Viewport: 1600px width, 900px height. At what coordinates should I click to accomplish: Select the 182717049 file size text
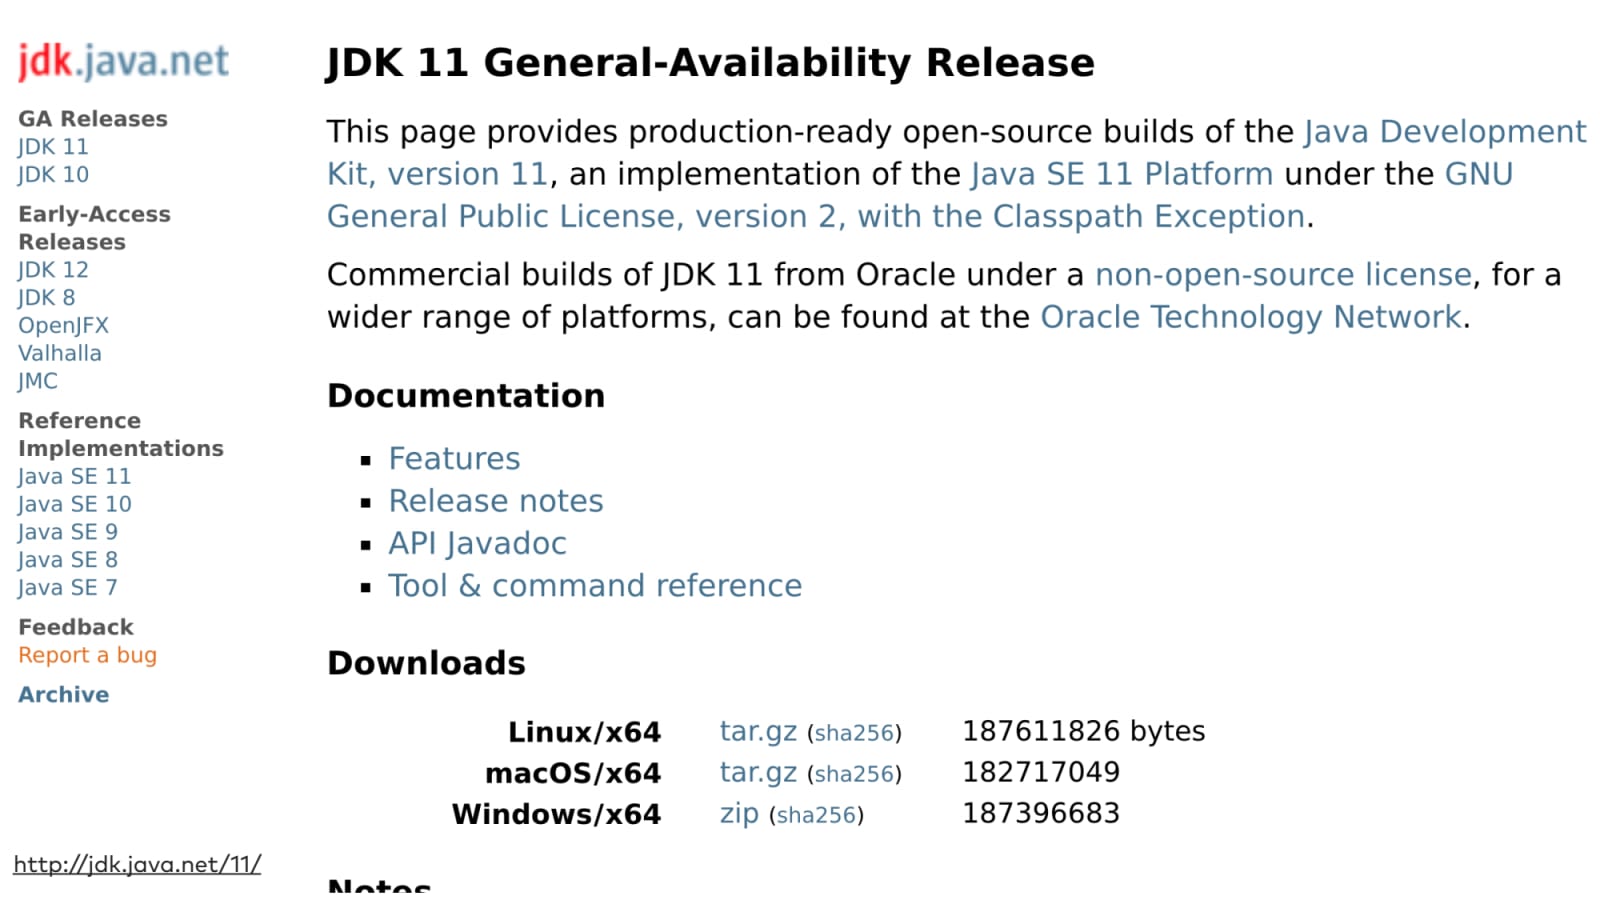[x=1041, y=773]
